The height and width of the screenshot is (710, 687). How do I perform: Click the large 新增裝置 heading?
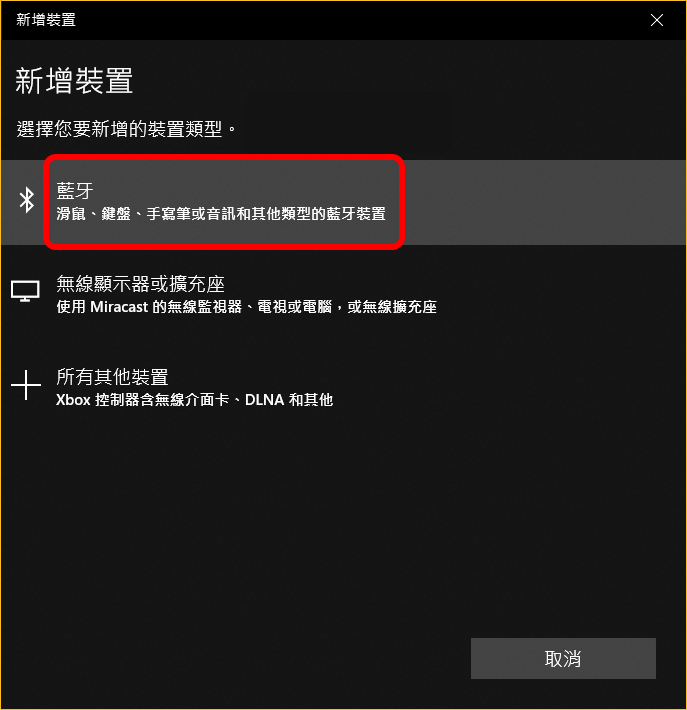pos(74,81)
